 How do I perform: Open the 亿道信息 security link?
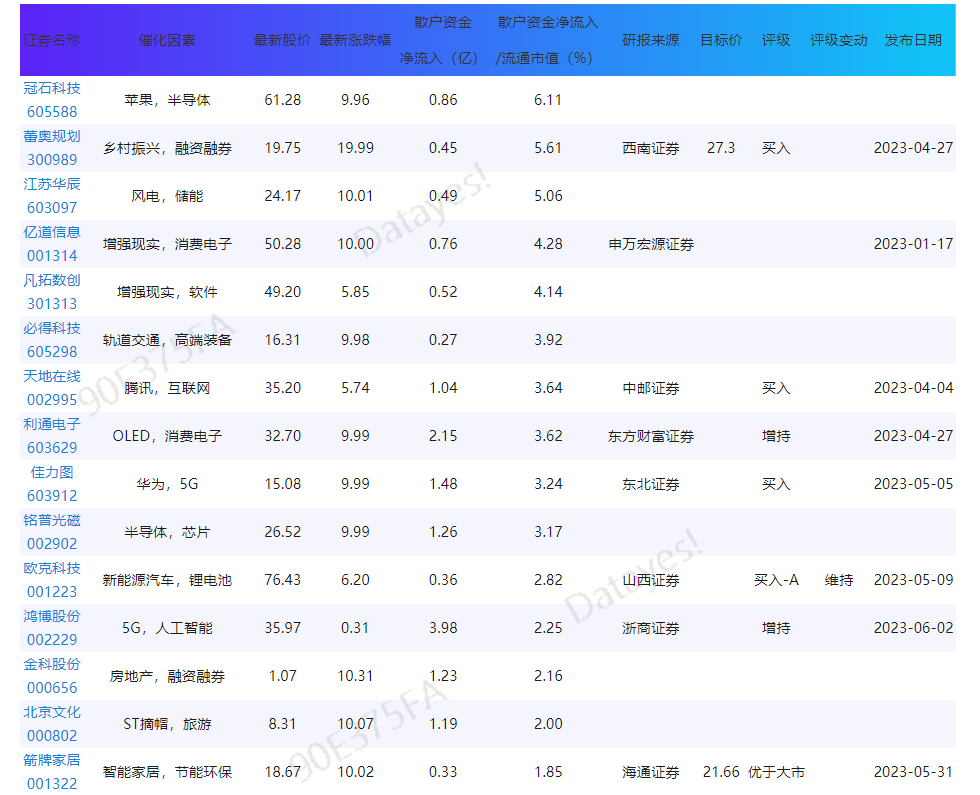pyautogui.click(x=52, y=232)
